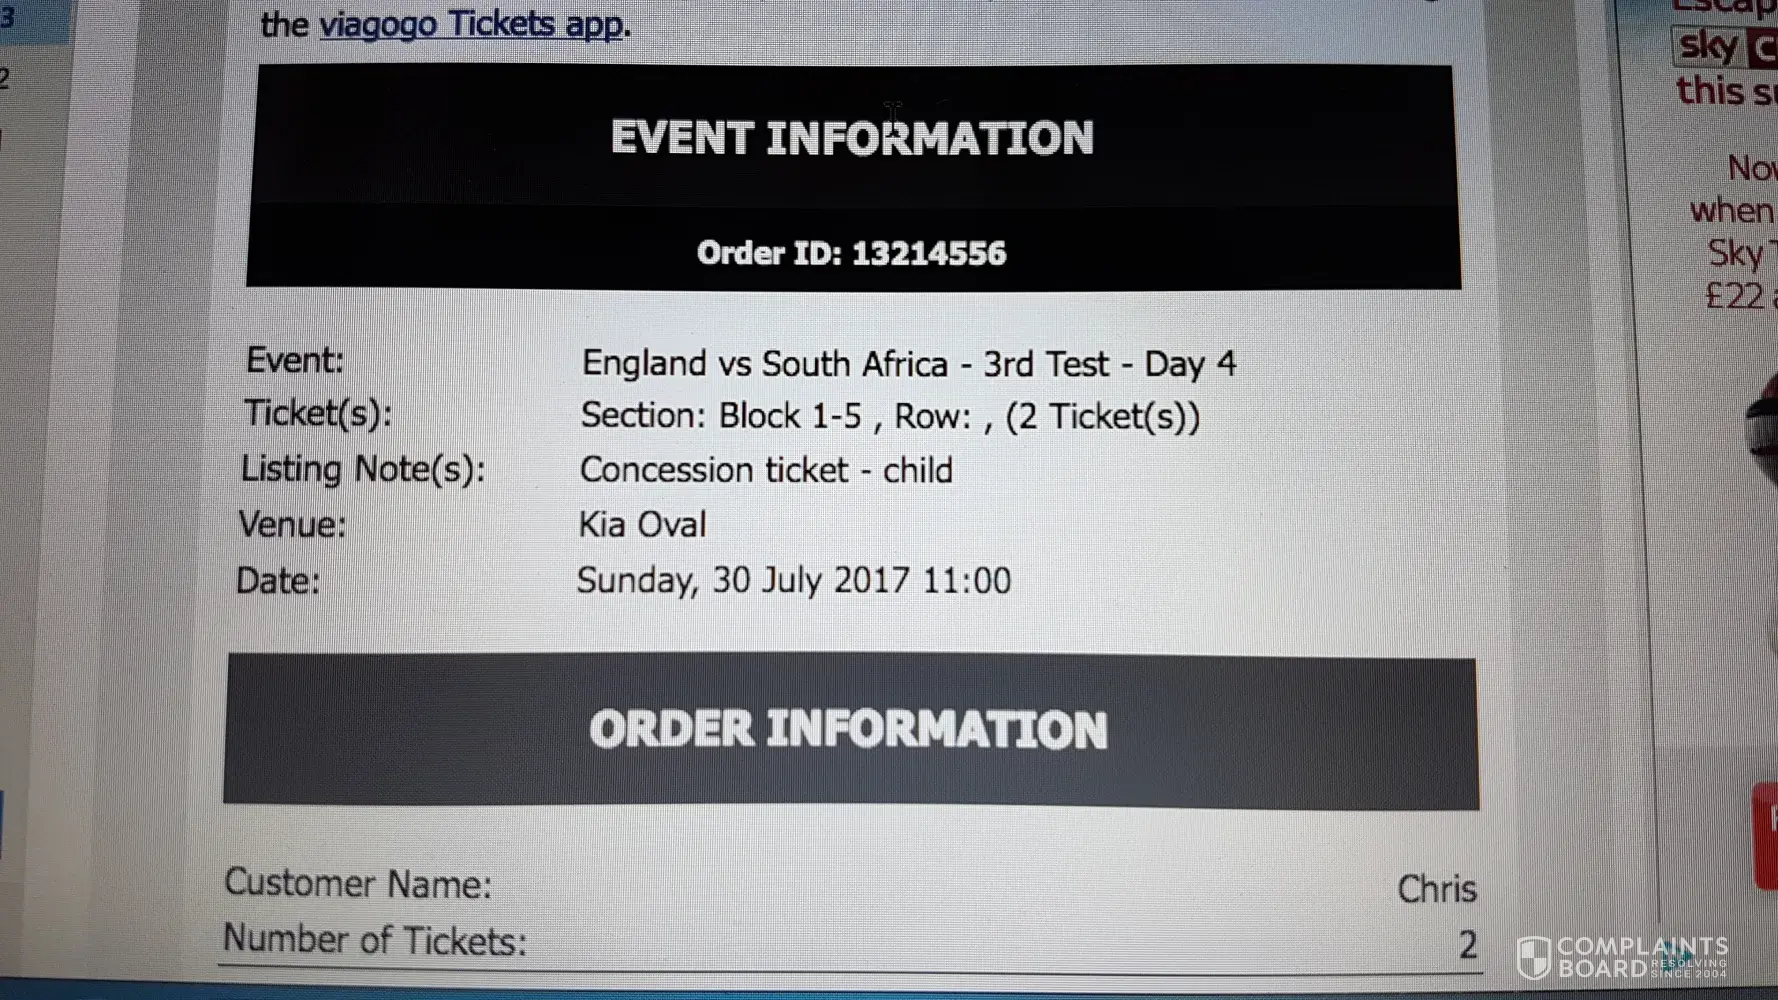Click the England vs South Africa event name
Image resolution: width=1778 pixels, height=1000 pixels.
tap(908, 363)
